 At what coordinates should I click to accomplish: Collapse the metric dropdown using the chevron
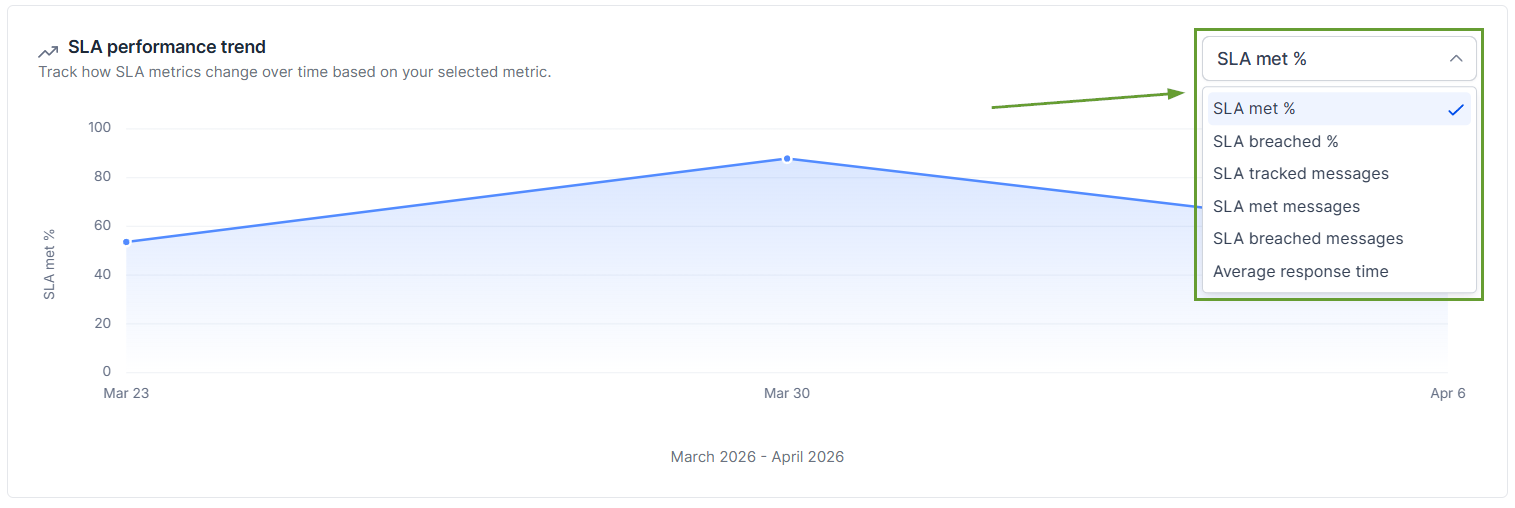coord(1455,59)
